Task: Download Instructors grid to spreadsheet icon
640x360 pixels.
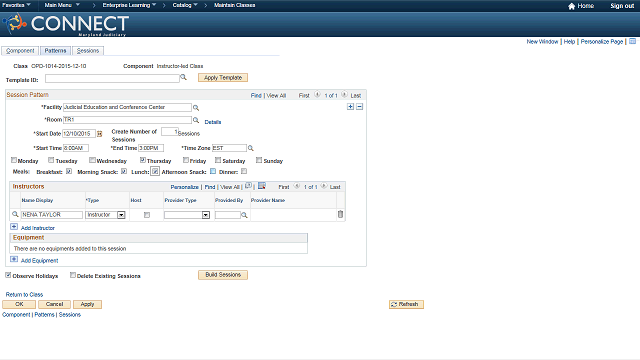Action: pos(262,186)
